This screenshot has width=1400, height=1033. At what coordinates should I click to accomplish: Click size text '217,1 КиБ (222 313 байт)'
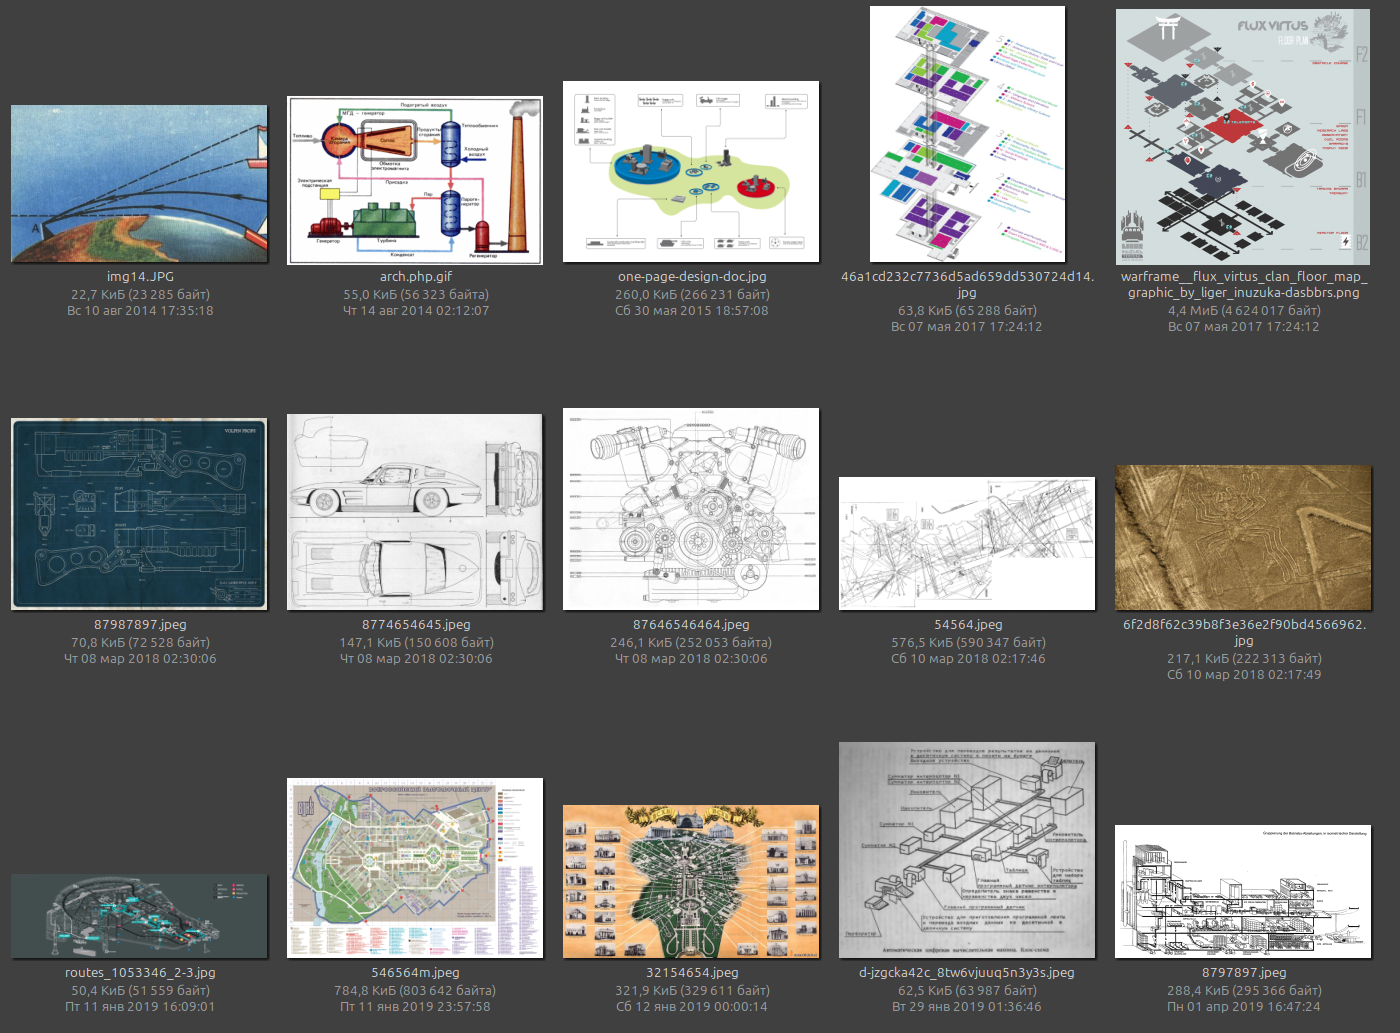[1244, 659]
